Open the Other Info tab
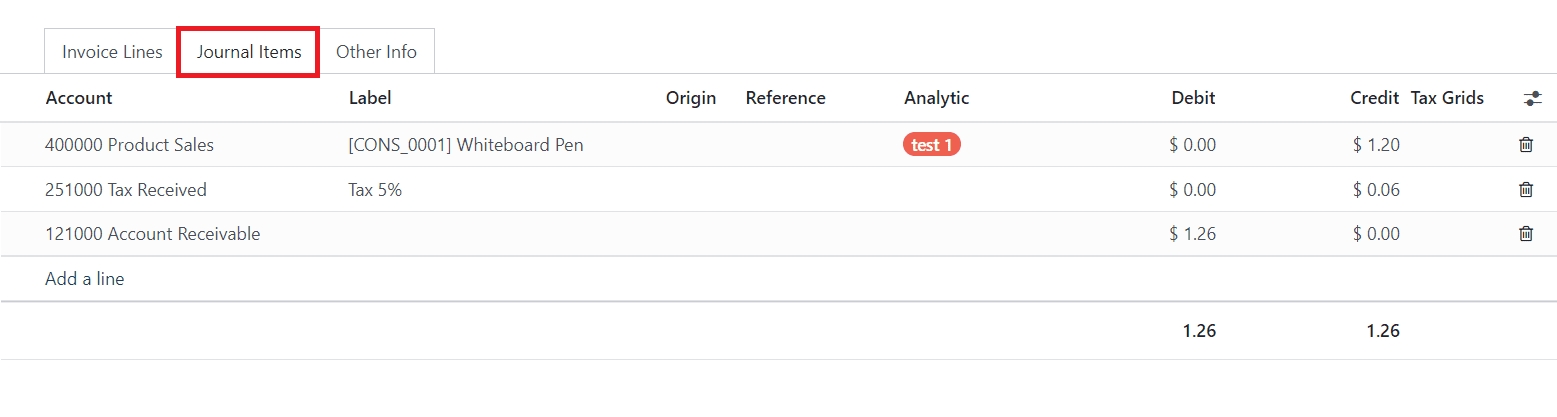 [376, 52]
